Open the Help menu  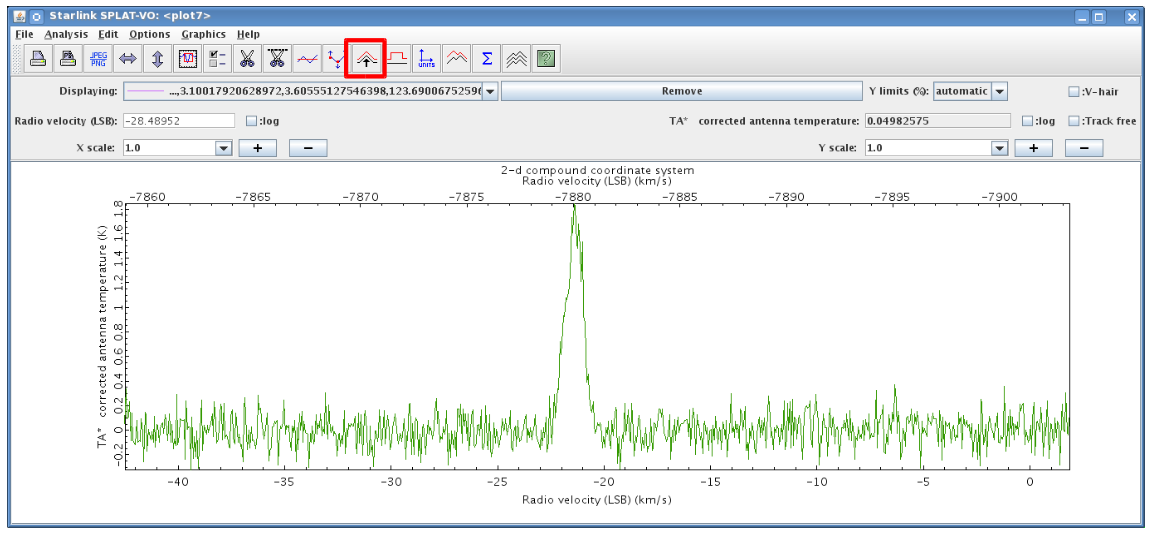[x=248, y=34]
